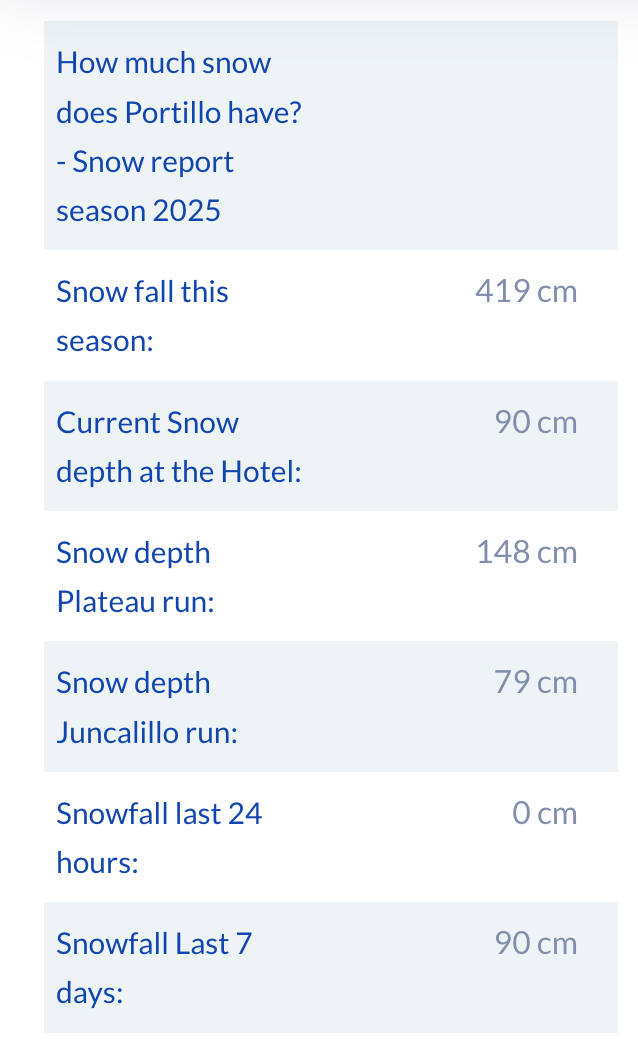Select the 79 cm Juncalillo run value
638x1056 pixels.
[535, 683]
